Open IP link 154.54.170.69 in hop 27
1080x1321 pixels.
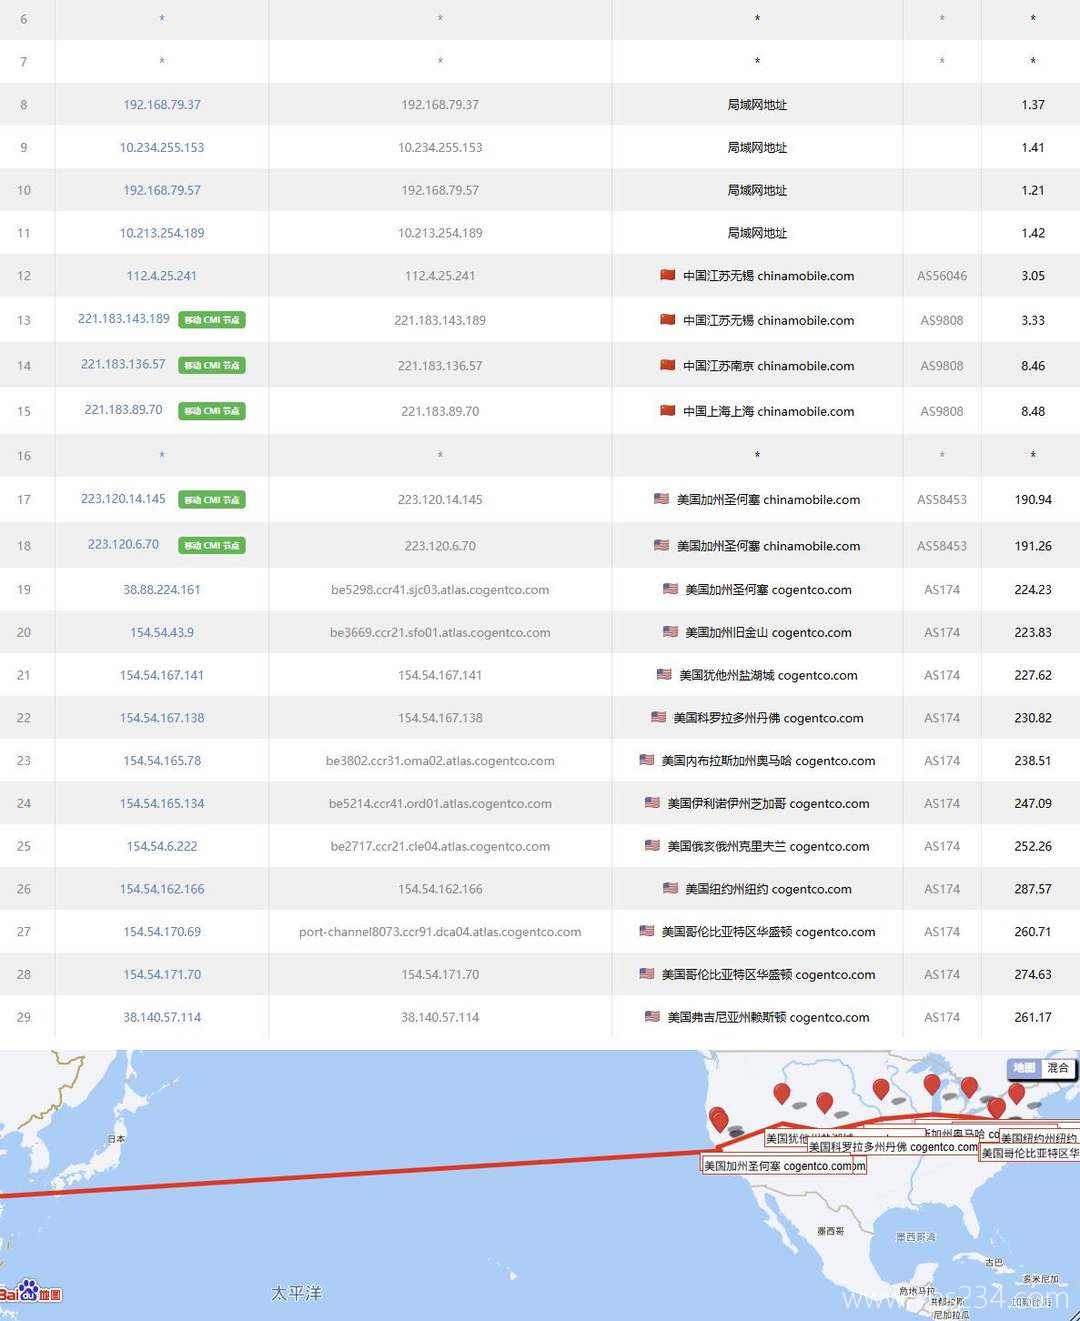(162, 931)
